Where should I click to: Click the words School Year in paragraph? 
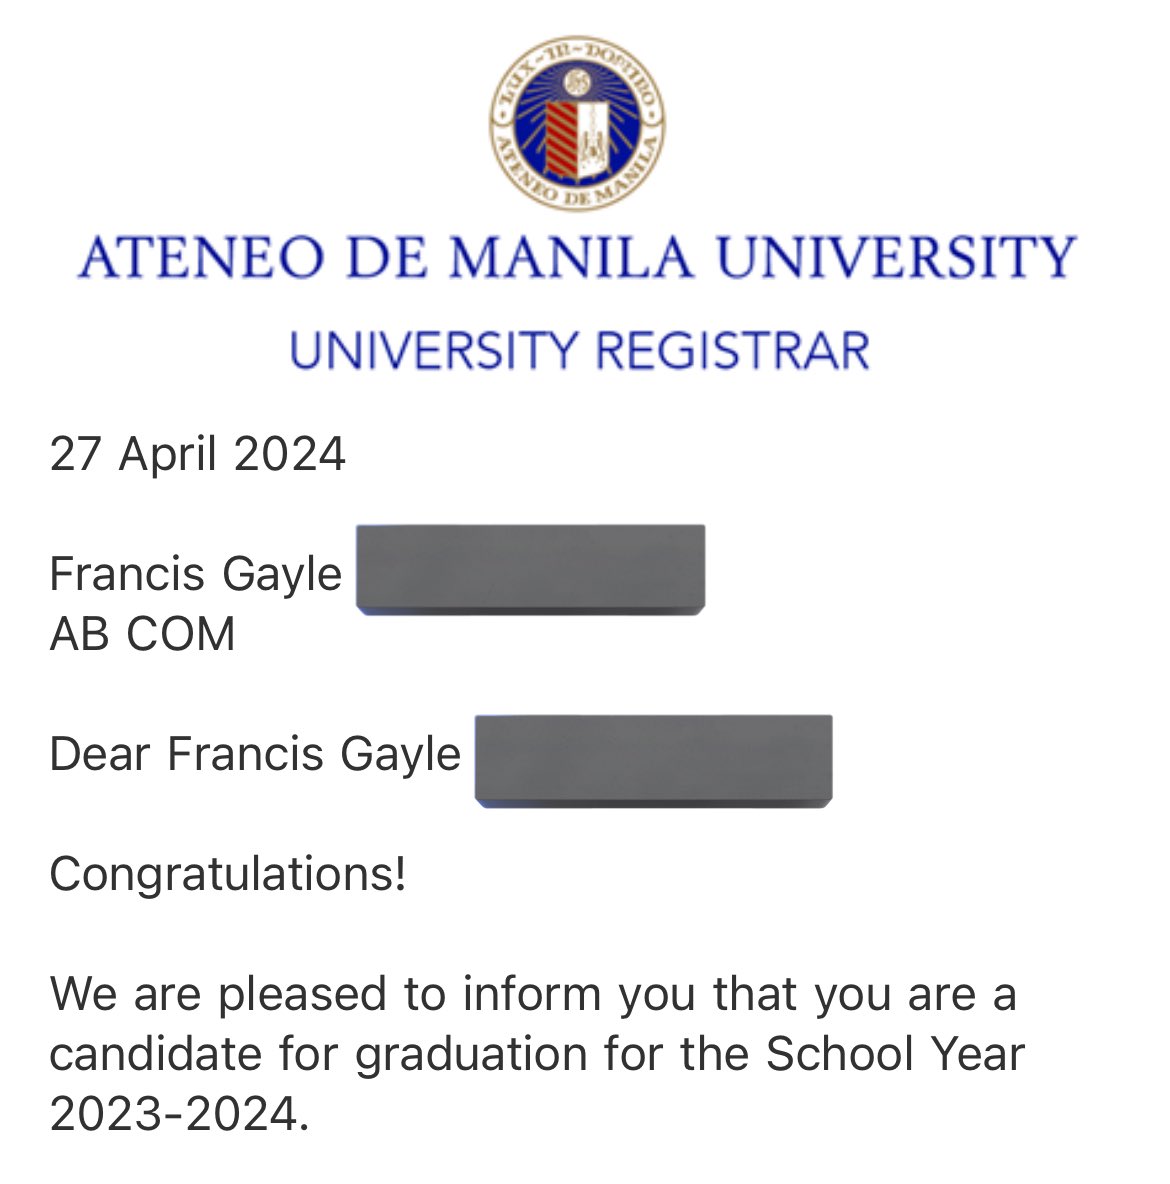(895, 1053)
